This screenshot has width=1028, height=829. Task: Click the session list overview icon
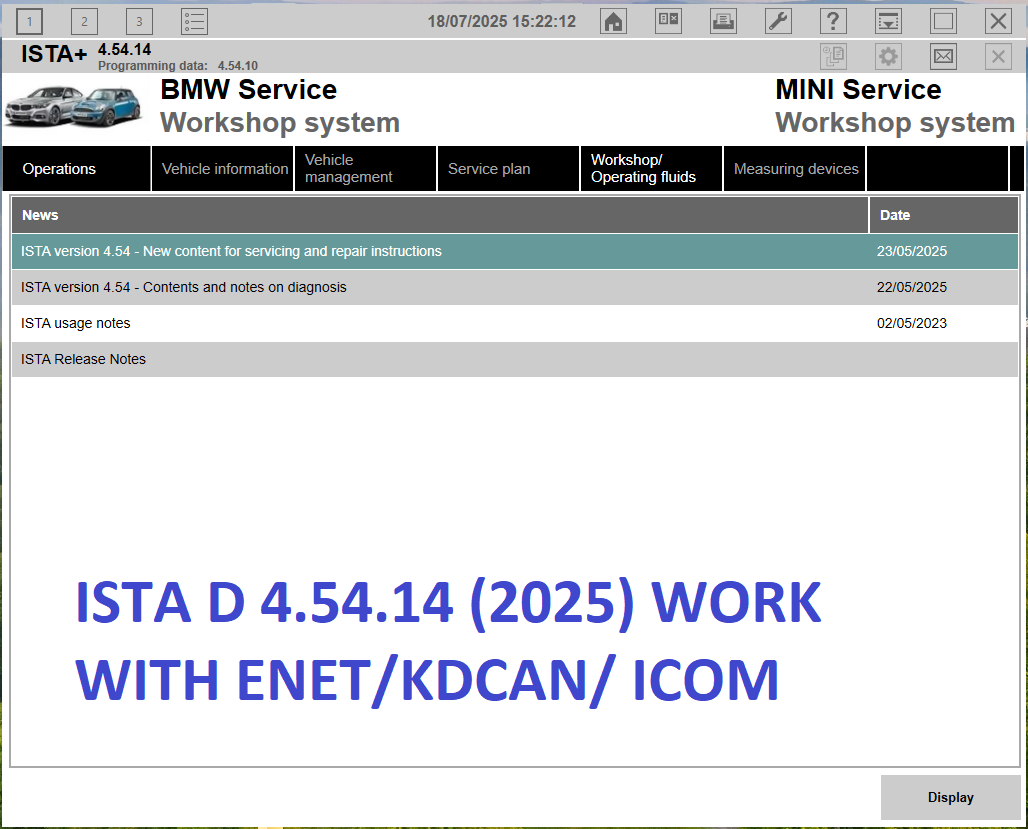[x=194, y=21]
